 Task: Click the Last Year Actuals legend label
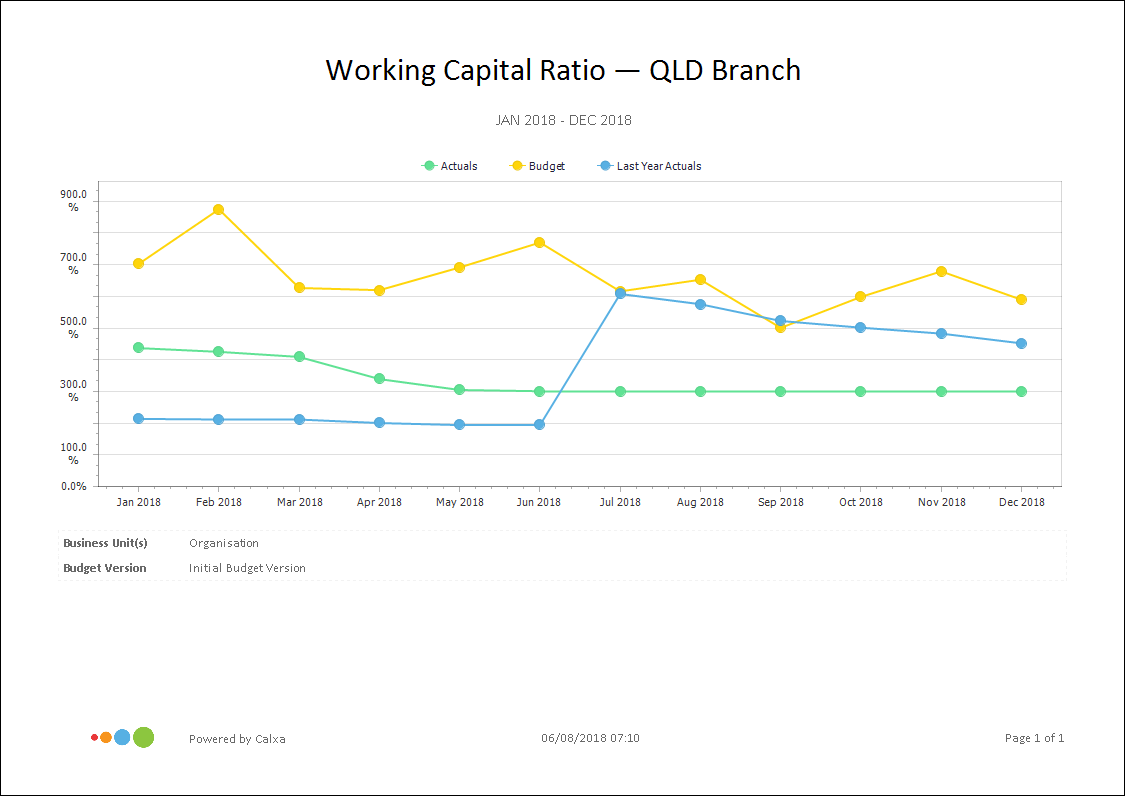pos(659,166)
